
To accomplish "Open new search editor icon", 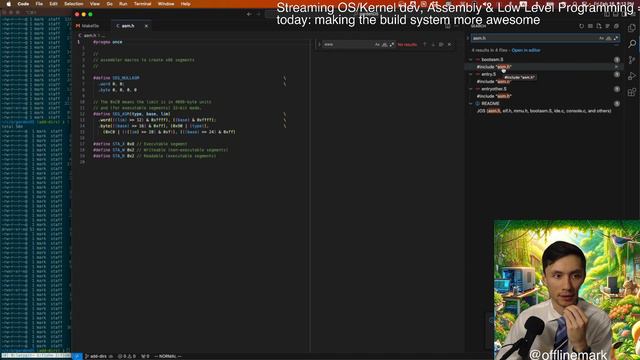I will click(x=599, y=26).
